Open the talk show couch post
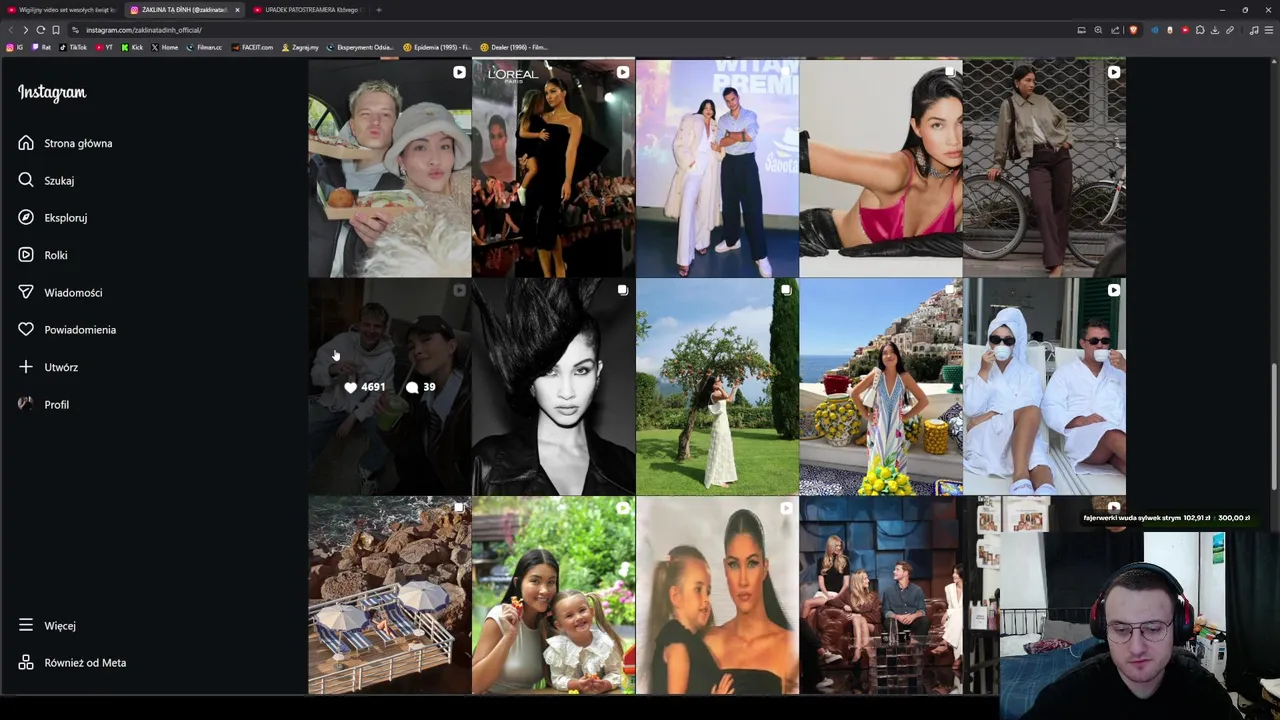 (x=880, y=595)
